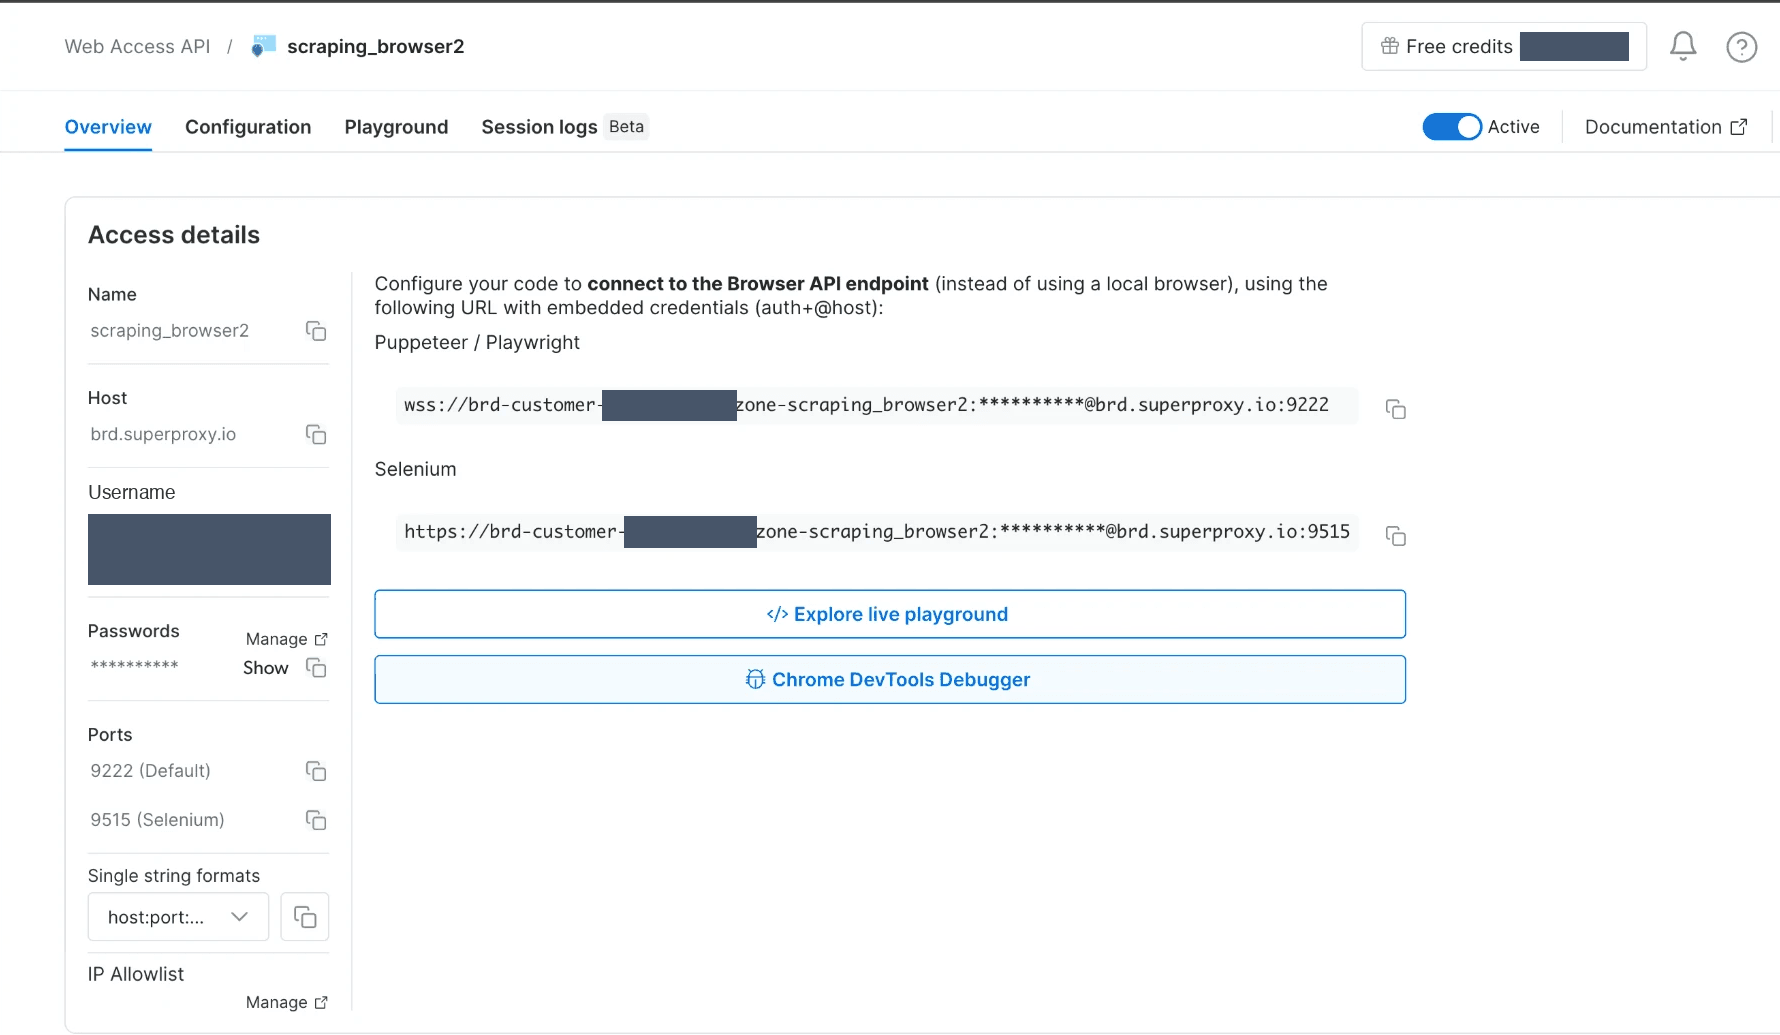Manage the IP Allowlist
The image size is (1780, 1035).
click(x=287, y=1002)
